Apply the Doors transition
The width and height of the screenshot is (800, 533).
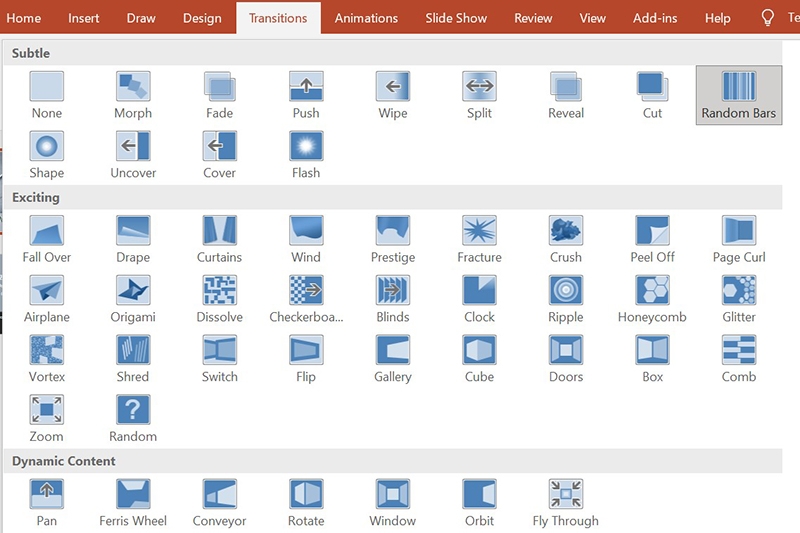[x=566, y=359]
